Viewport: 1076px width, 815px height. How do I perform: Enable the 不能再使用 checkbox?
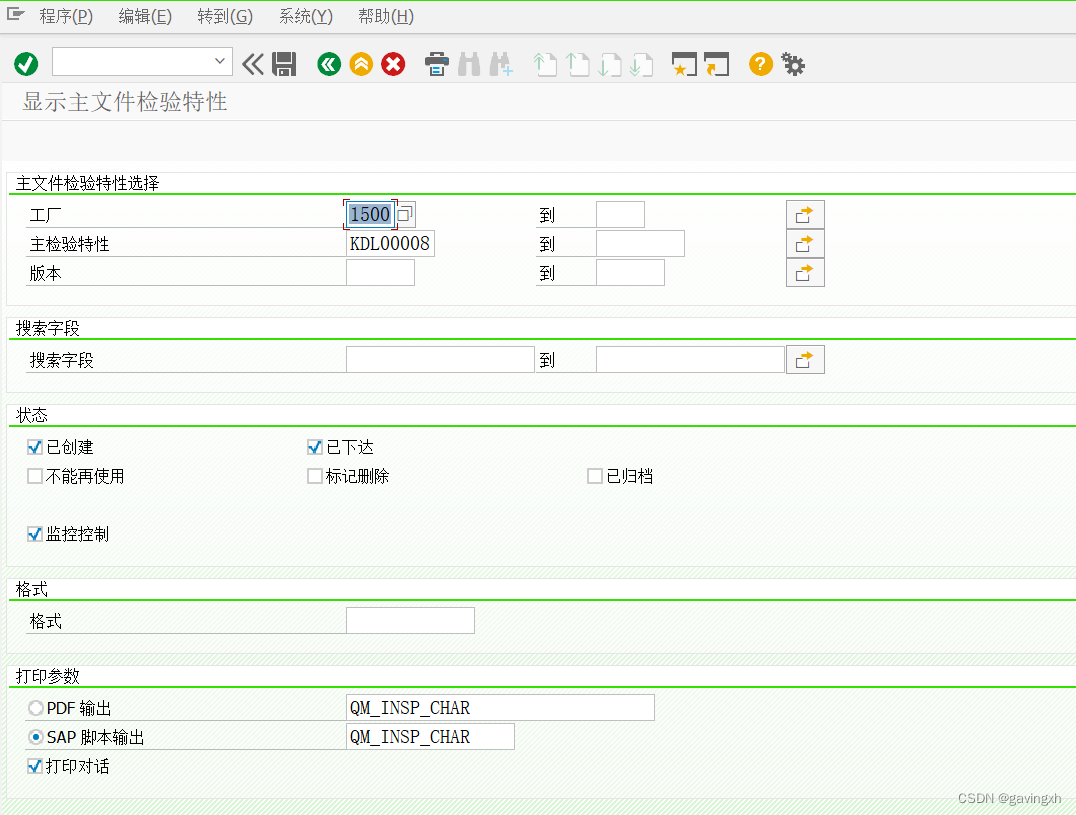point(35,476)
